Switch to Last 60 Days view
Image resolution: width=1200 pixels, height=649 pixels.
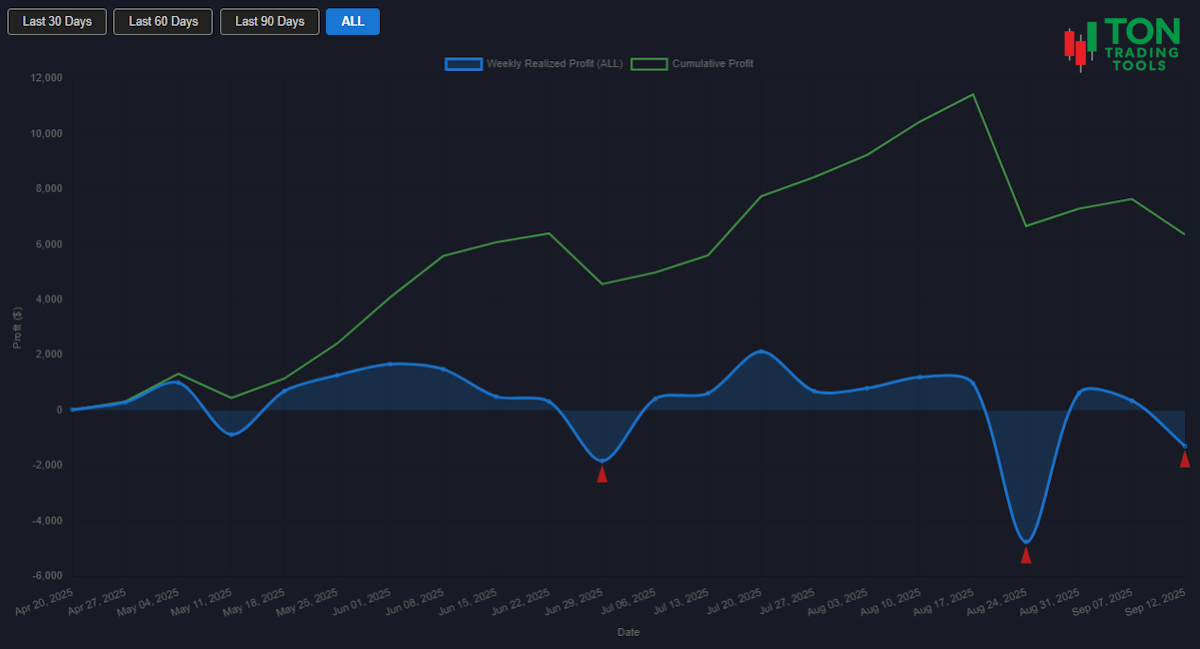tap(163, 22)
